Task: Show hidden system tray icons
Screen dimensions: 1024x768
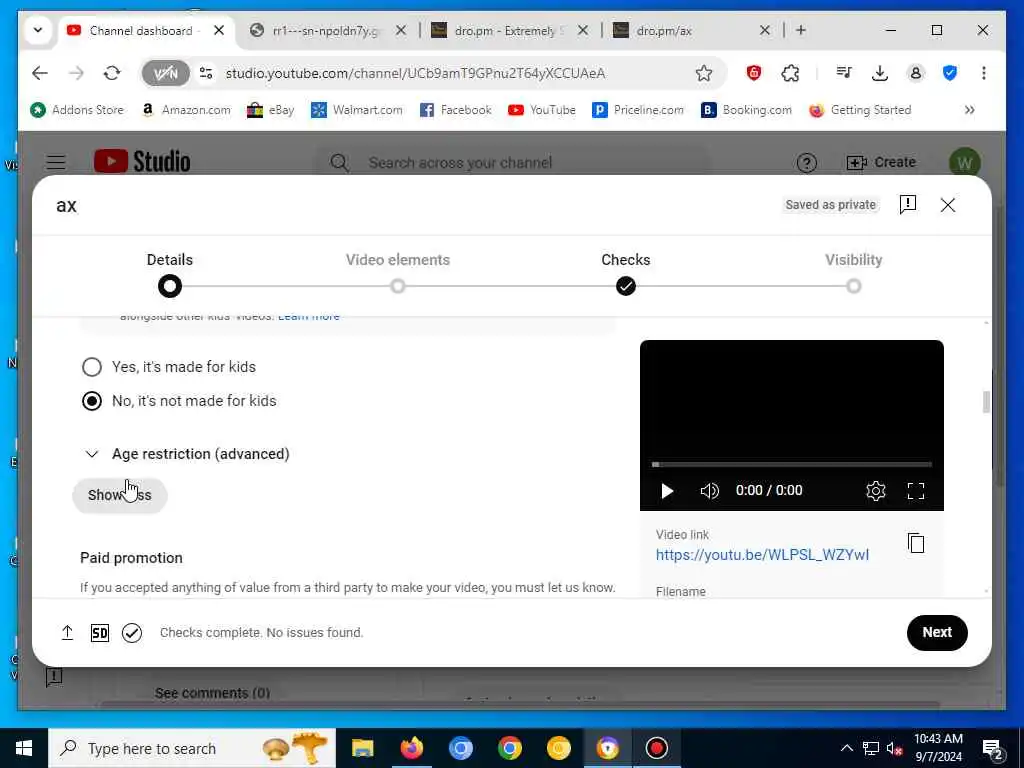Action: (x=846, y=748)
